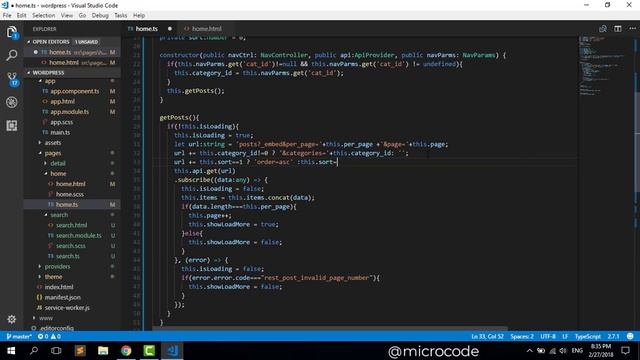This screenshot has height=360, width=640.
Task: Click the network tray icon
Action: click(x=552, y=351)
